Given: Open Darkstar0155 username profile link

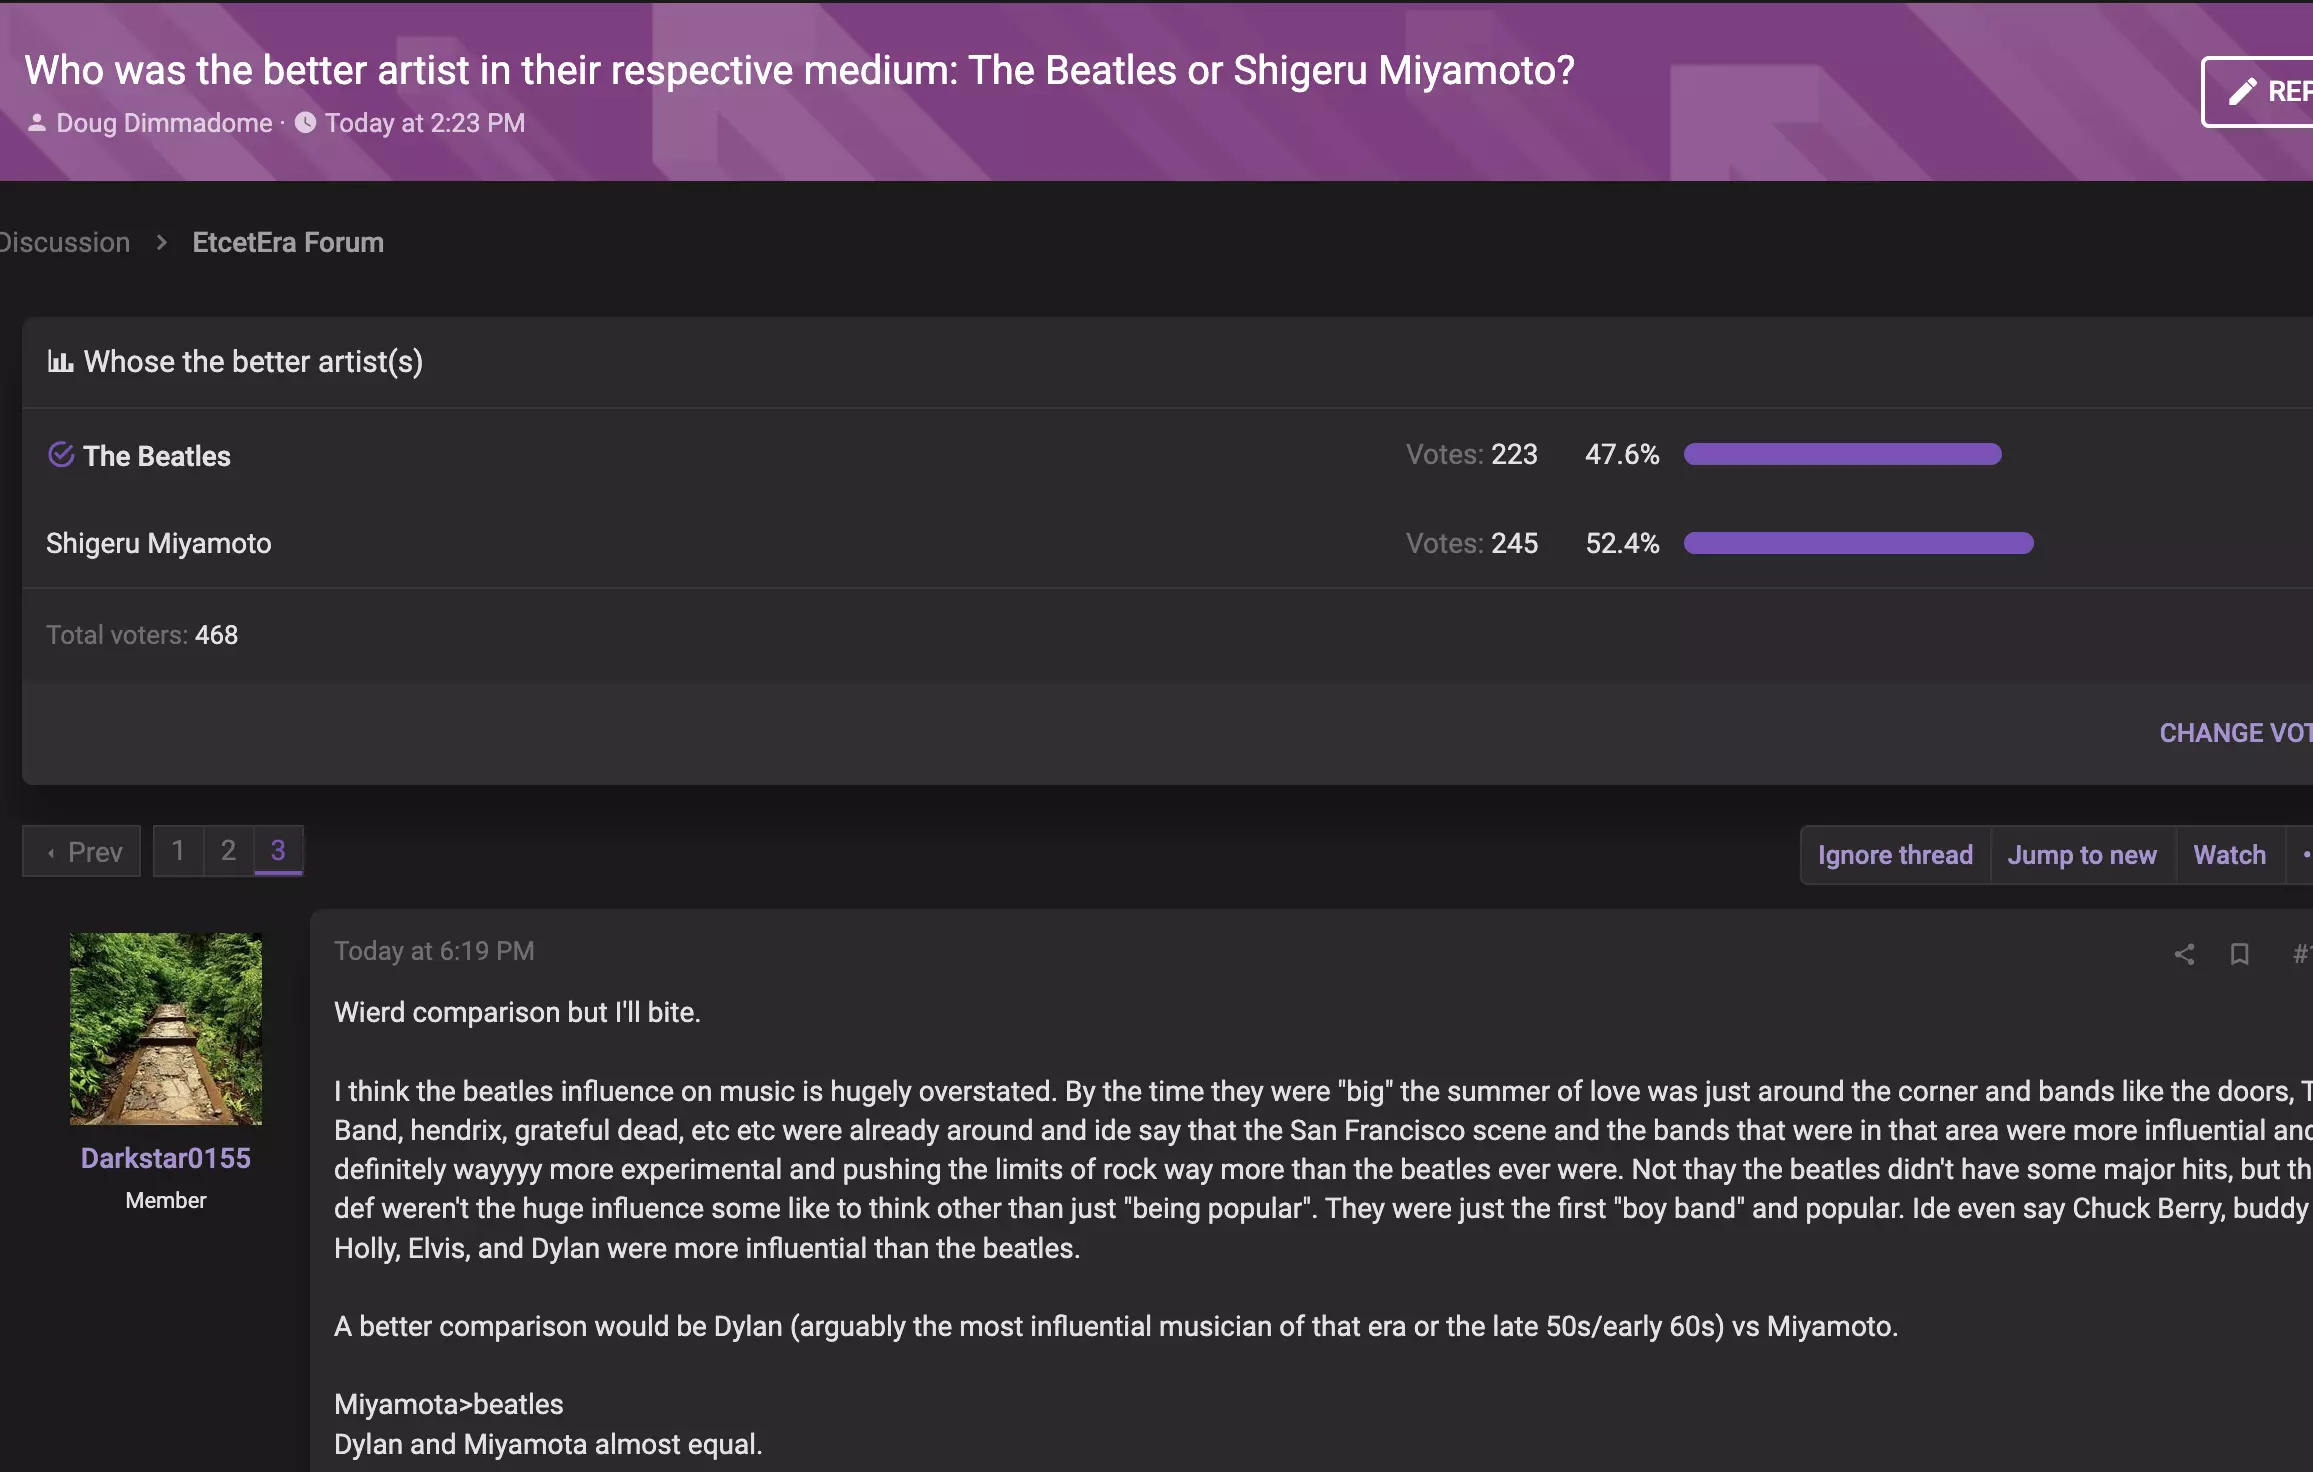Looking at the screenshot, I should [166, 1158].
